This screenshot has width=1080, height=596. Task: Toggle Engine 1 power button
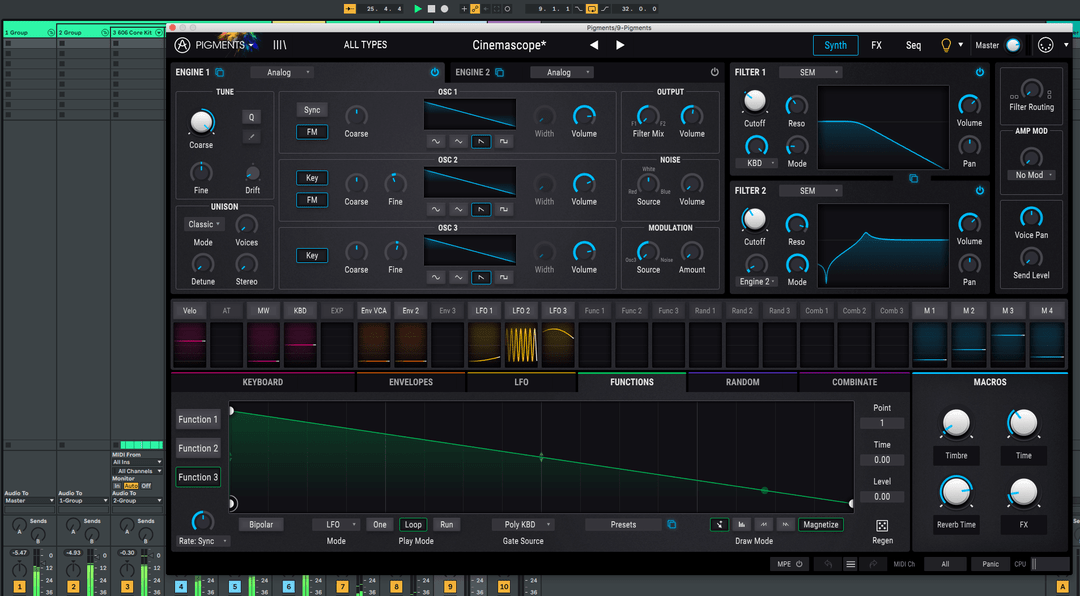point(435,72)
